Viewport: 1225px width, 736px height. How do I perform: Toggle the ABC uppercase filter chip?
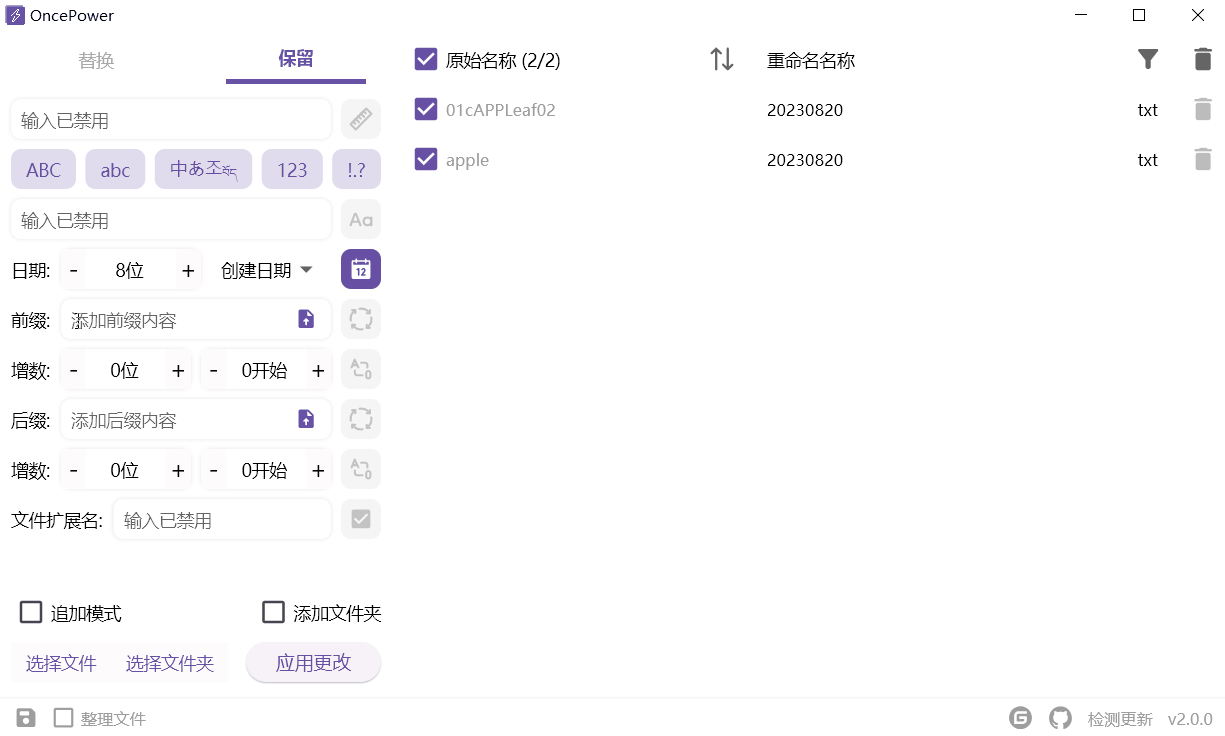(43, 170)
